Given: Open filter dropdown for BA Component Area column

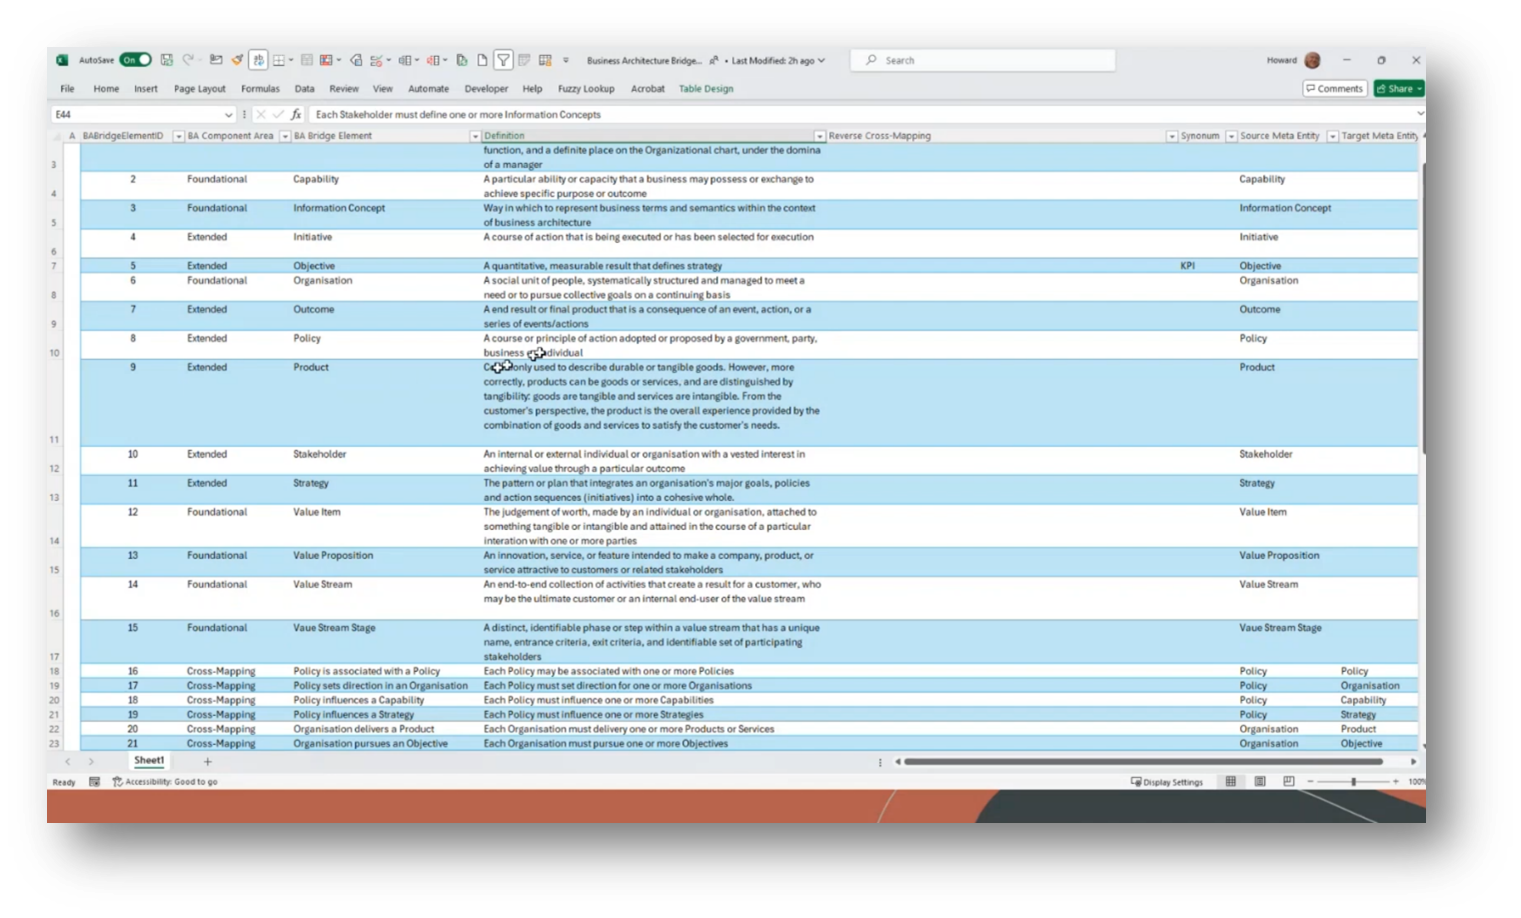Looking at the screenshot, I should click(x=284, y=136).
